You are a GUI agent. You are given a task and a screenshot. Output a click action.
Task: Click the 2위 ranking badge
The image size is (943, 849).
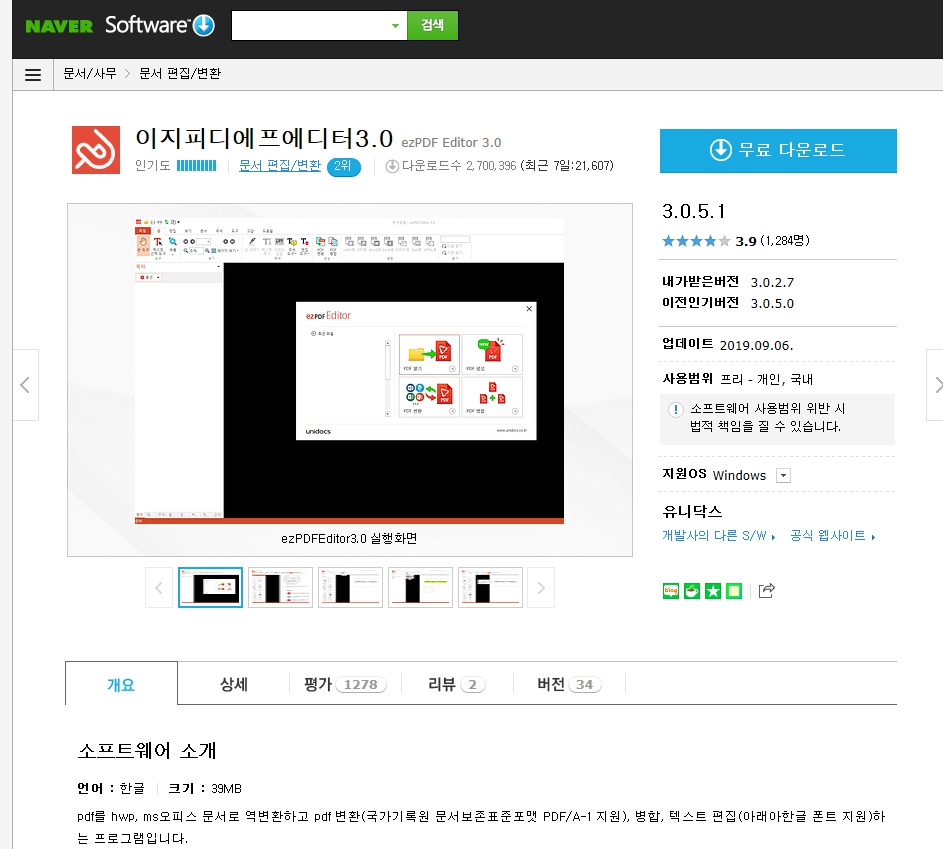[x=343, y=166]
